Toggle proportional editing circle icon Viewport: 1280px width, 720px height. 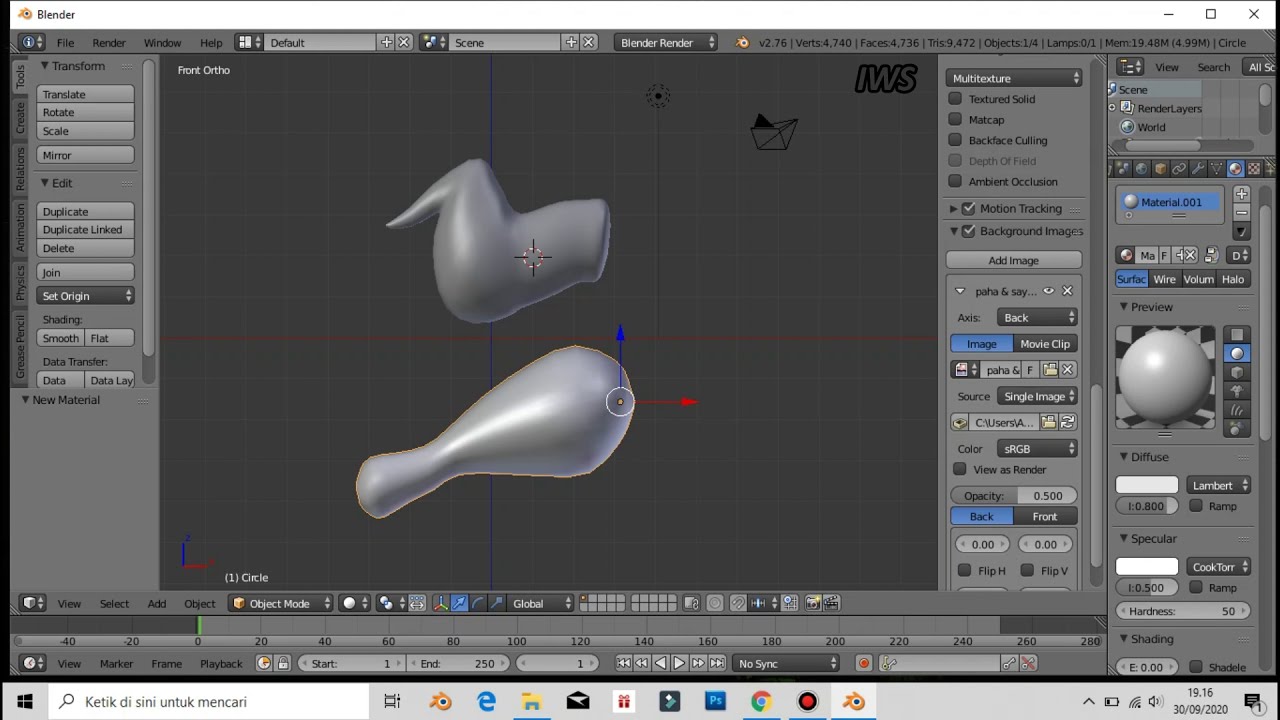point(715,603)
